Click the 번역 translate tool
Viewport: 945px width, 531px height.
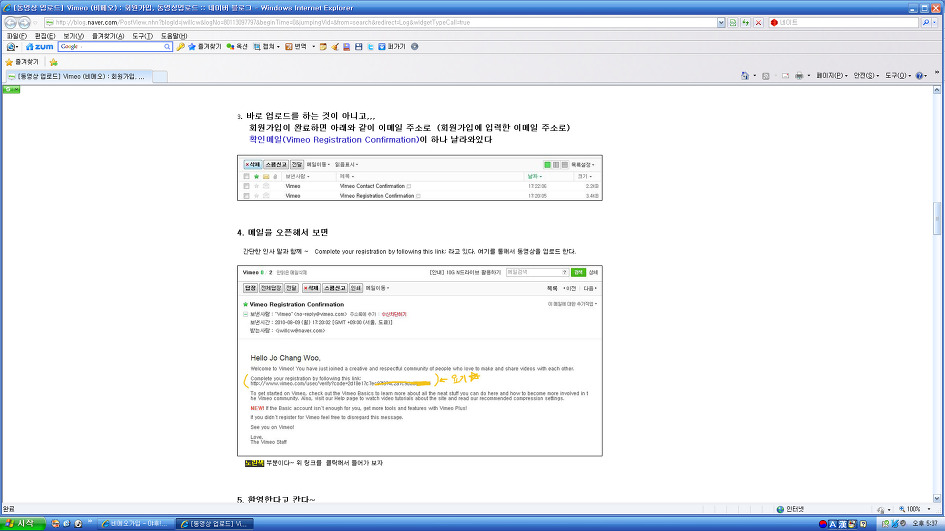tap(296, 46)
